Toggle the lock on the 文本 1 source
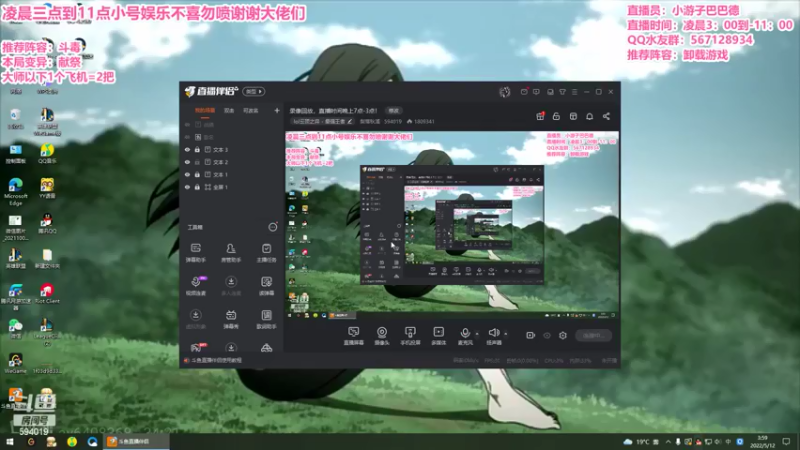This screenshot has width=800, height=450. pos(197,174)
